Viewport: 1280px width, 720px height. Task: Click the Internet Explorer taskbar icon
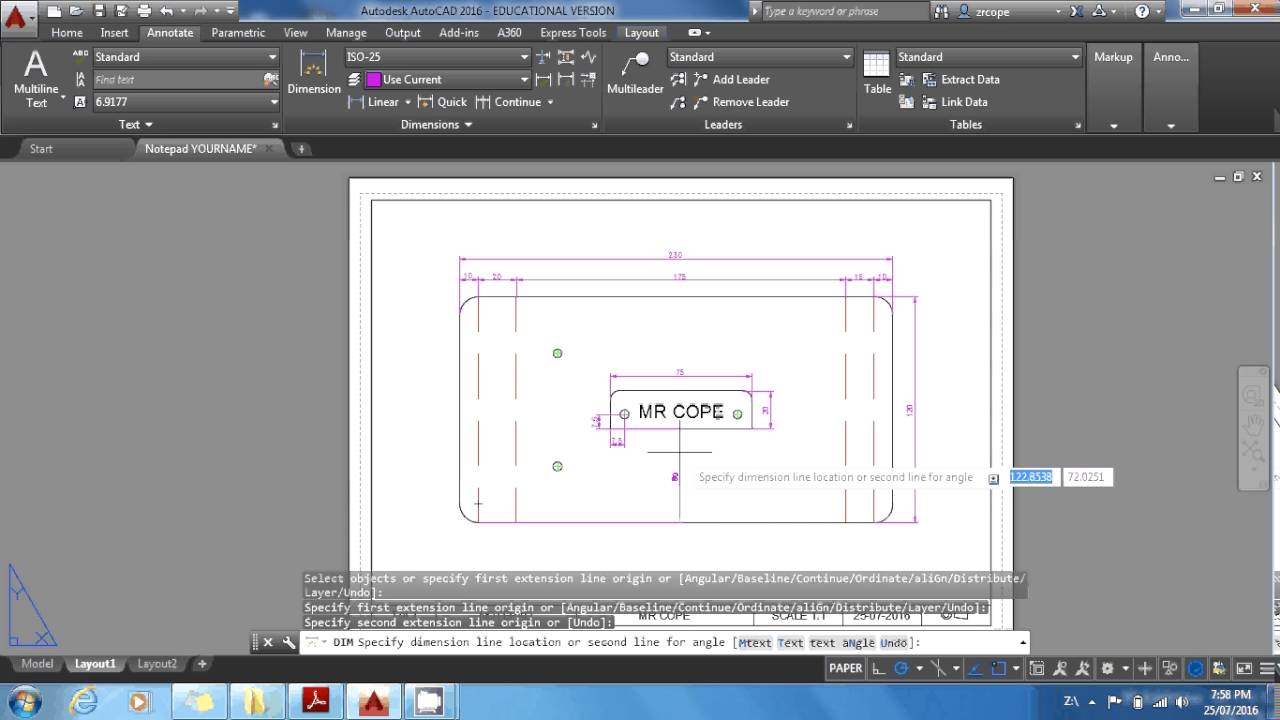click(85, 701)
